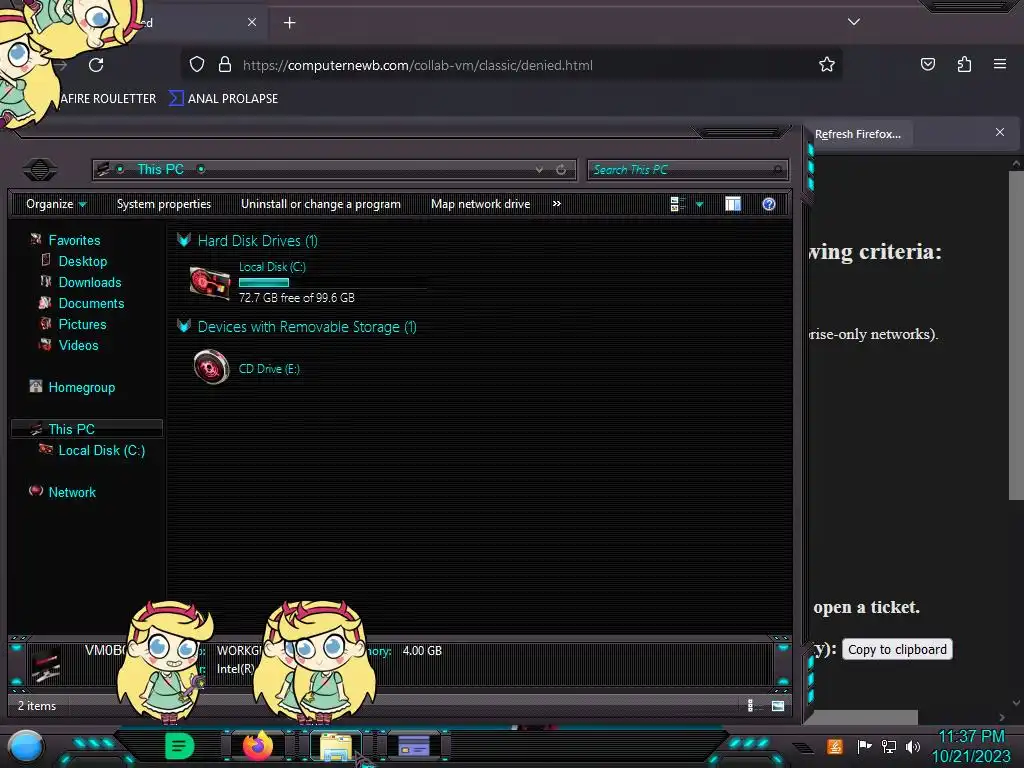This screenshot has width=1024, height=768.
Task: Click the Firefox page vertical scrollbar
Action: pyautogui.click(x=1016, y=335)
